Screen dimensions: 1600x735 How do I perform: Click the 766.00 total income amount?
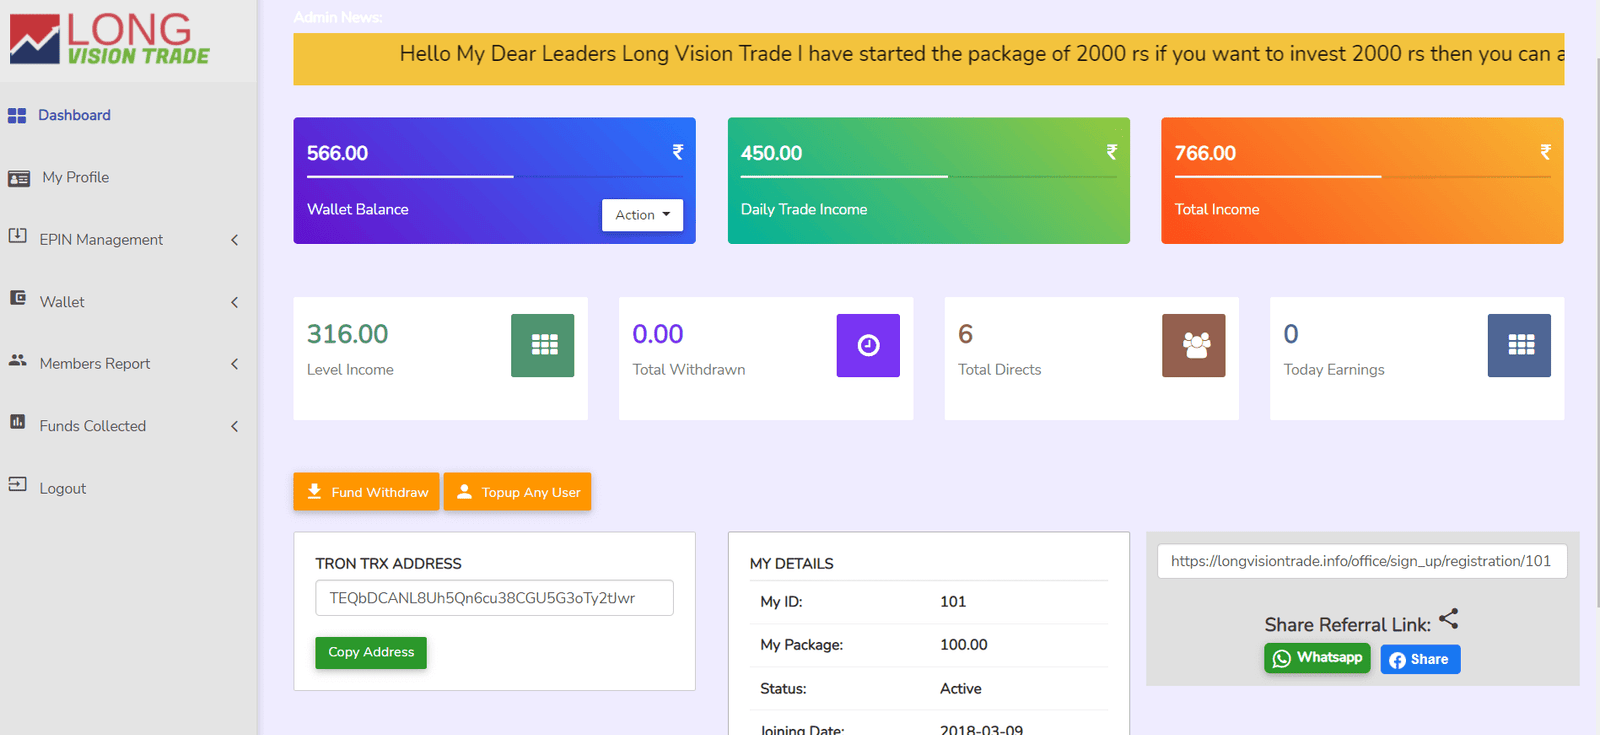1205,153
